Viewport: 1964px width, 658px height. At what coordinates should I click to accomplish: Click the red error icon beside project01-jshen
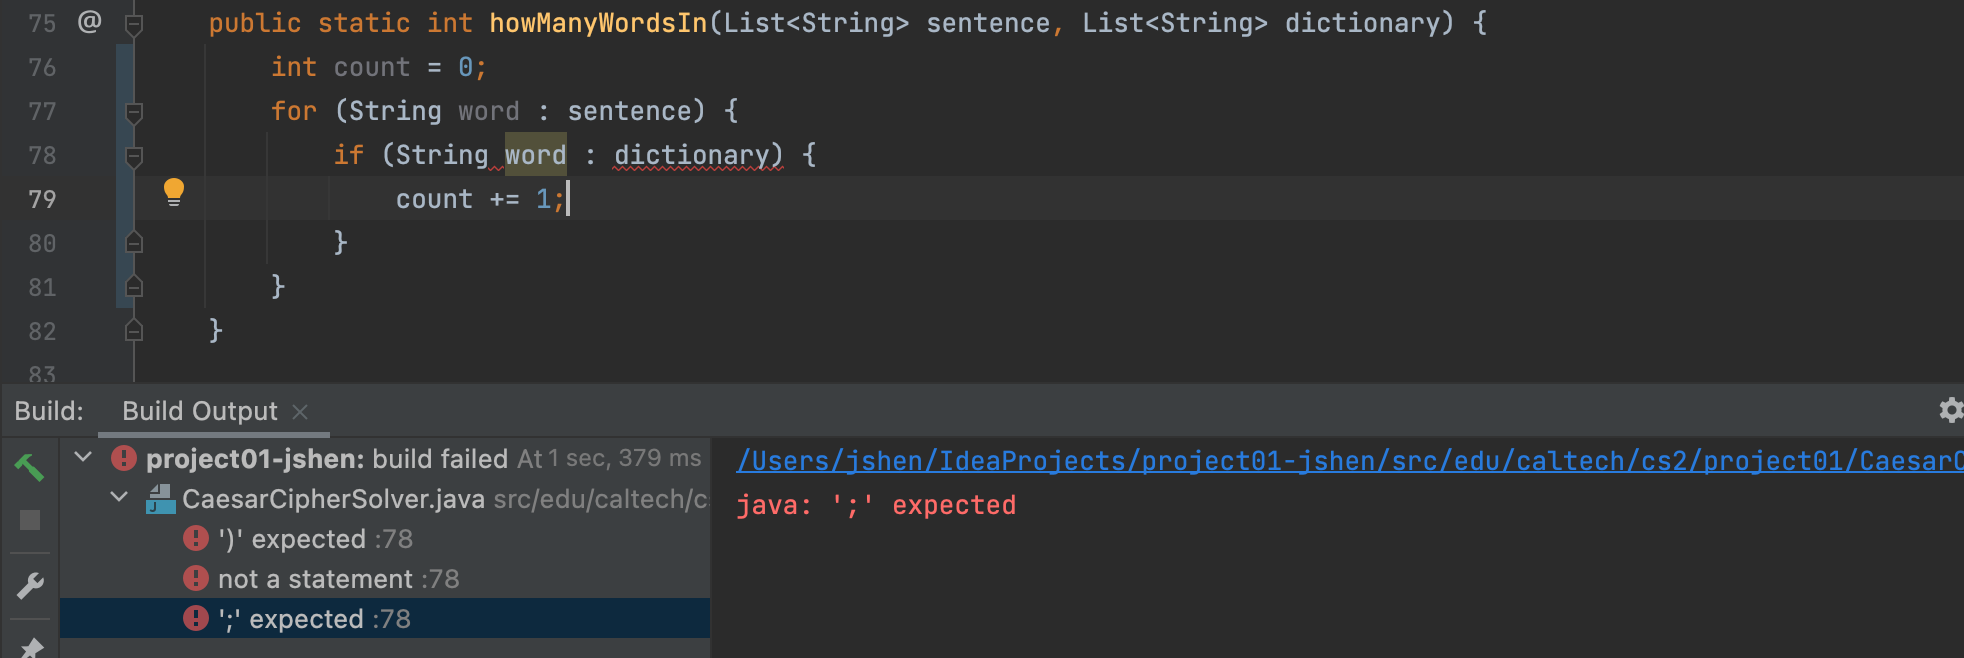click(124, 459)
